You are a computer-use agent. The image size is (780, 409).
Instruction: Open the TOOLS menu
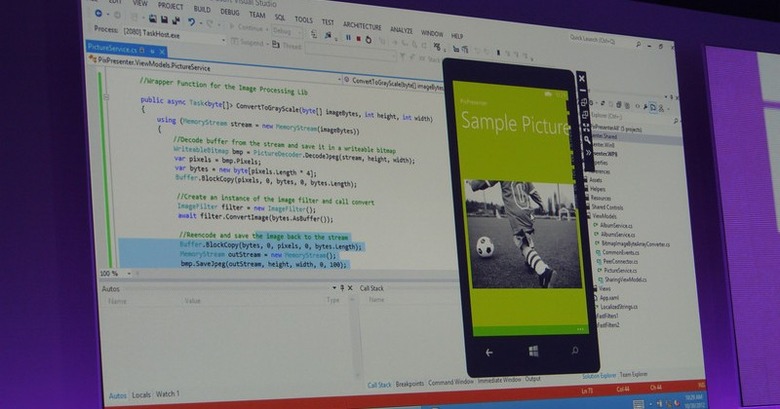tap(303, 19)
